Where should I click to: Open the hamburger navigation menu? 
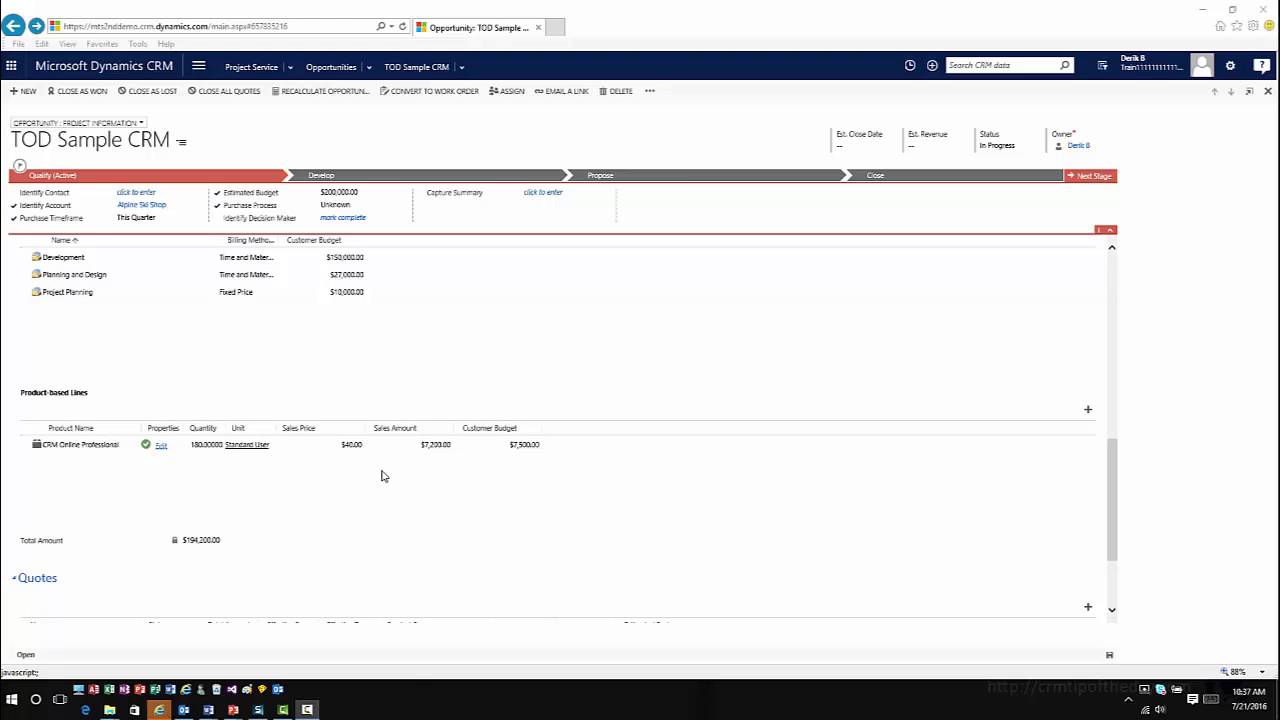click(198, 66)
